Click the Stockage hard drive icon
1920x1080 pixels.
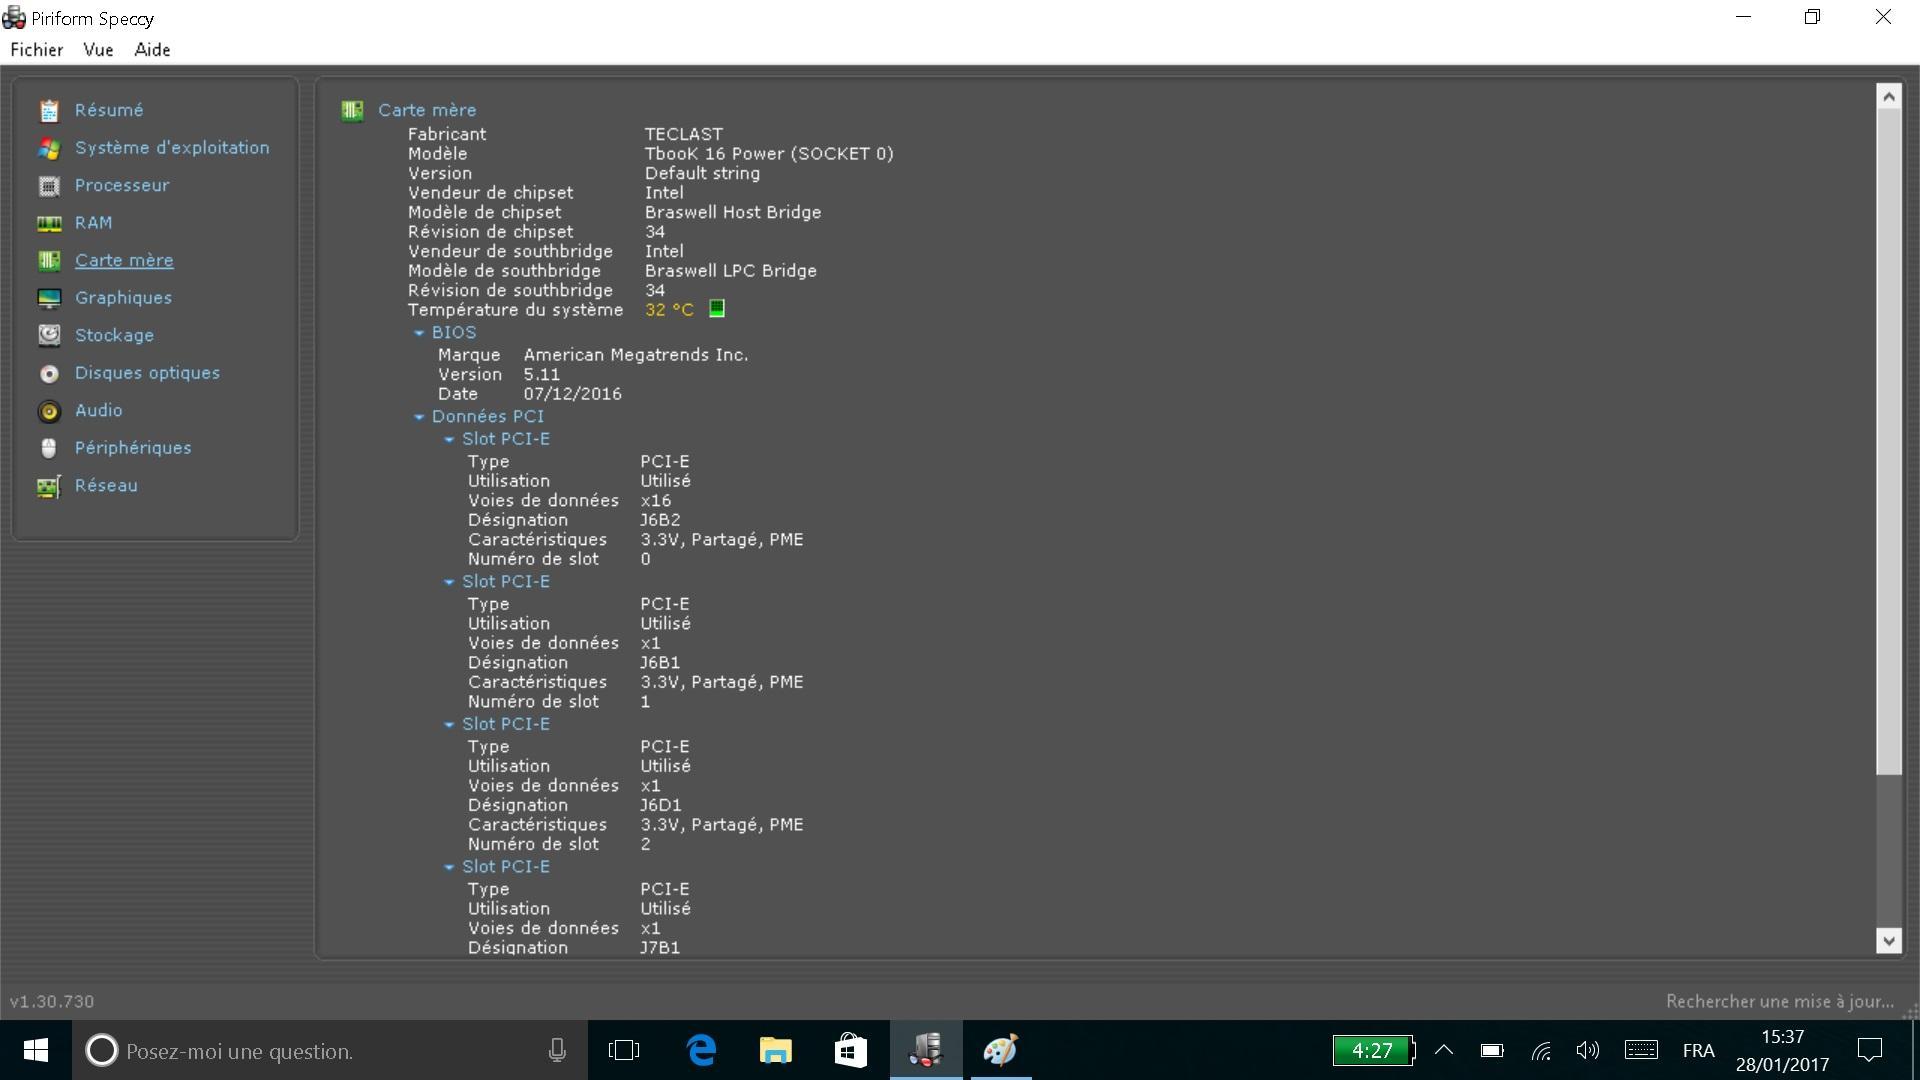pyautogui.click(x=49, y=336)
